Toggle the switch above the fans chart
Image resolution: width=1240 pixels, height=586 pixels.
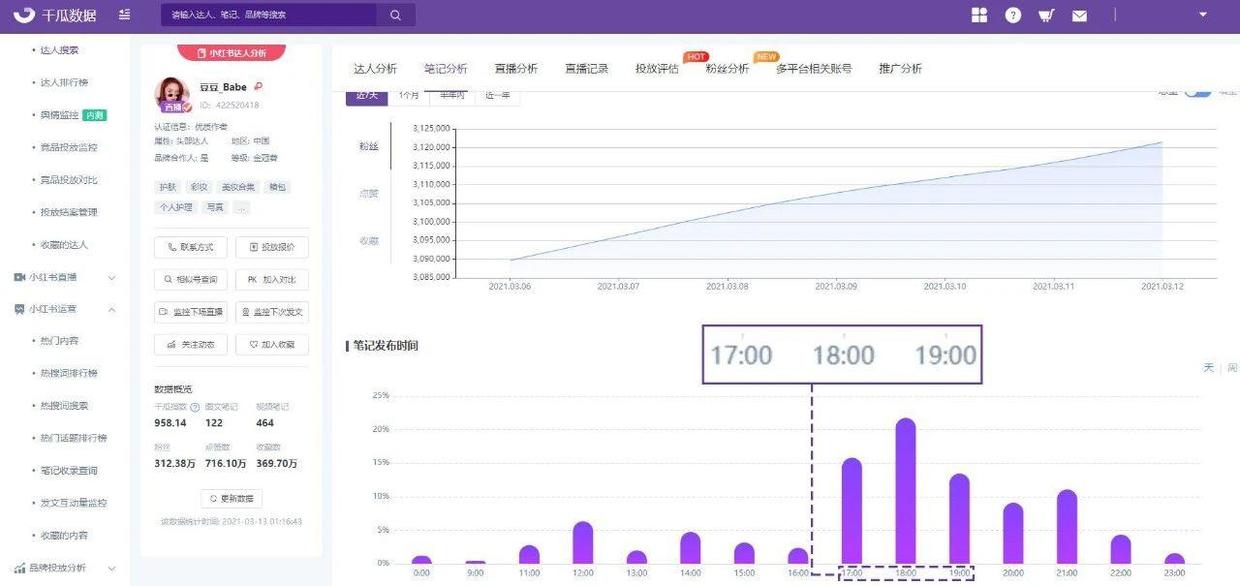pos(1197,92)
